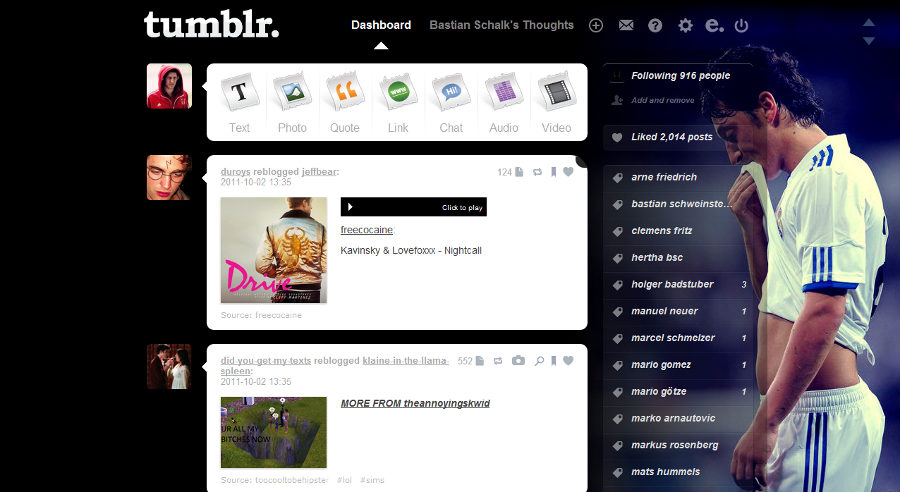Create a new Quote post

[345, 103]
